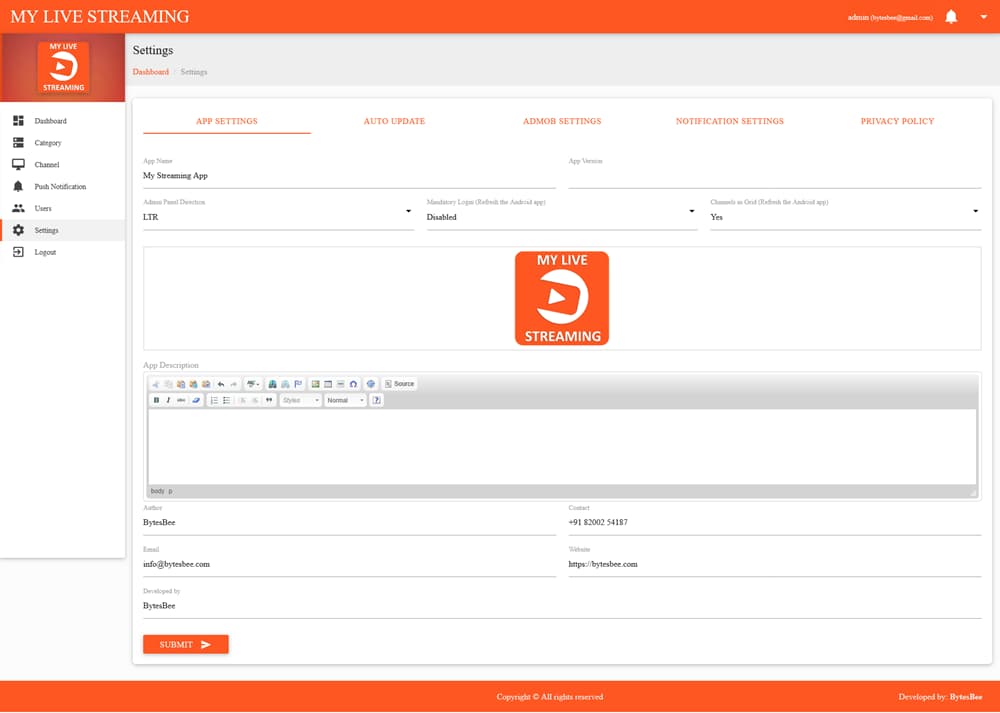Go to Category in the sidebar
The width and height of the screenshot is (1000, 713).
48,143
